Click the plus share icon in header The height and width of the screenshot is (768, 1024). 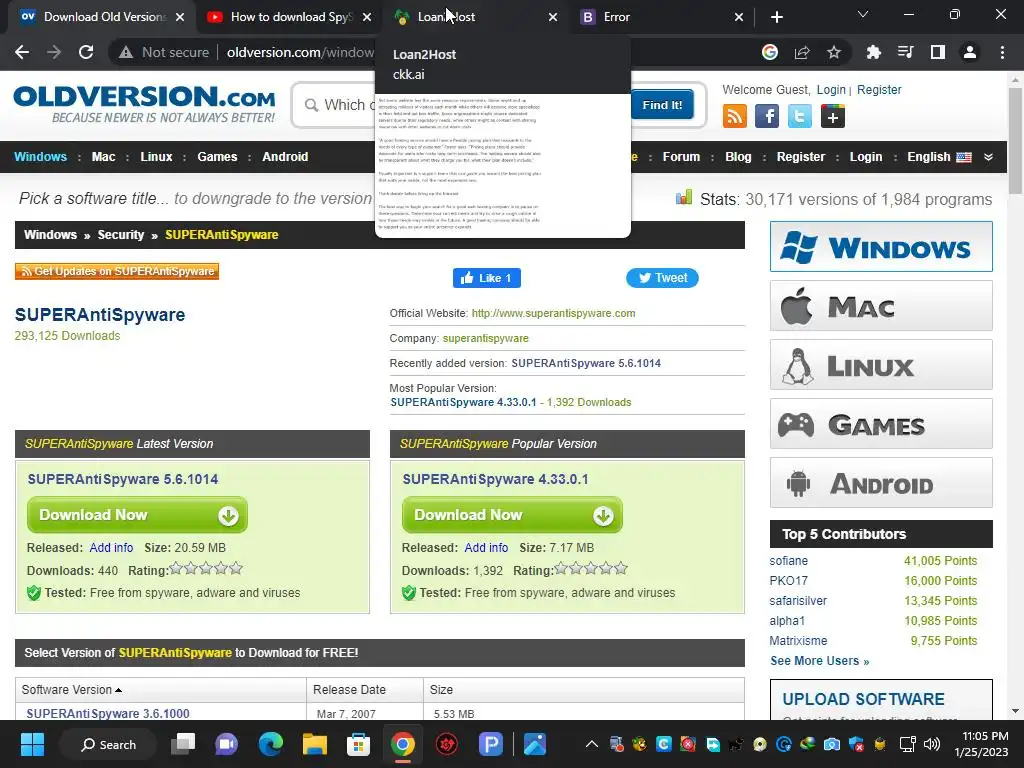833,116
